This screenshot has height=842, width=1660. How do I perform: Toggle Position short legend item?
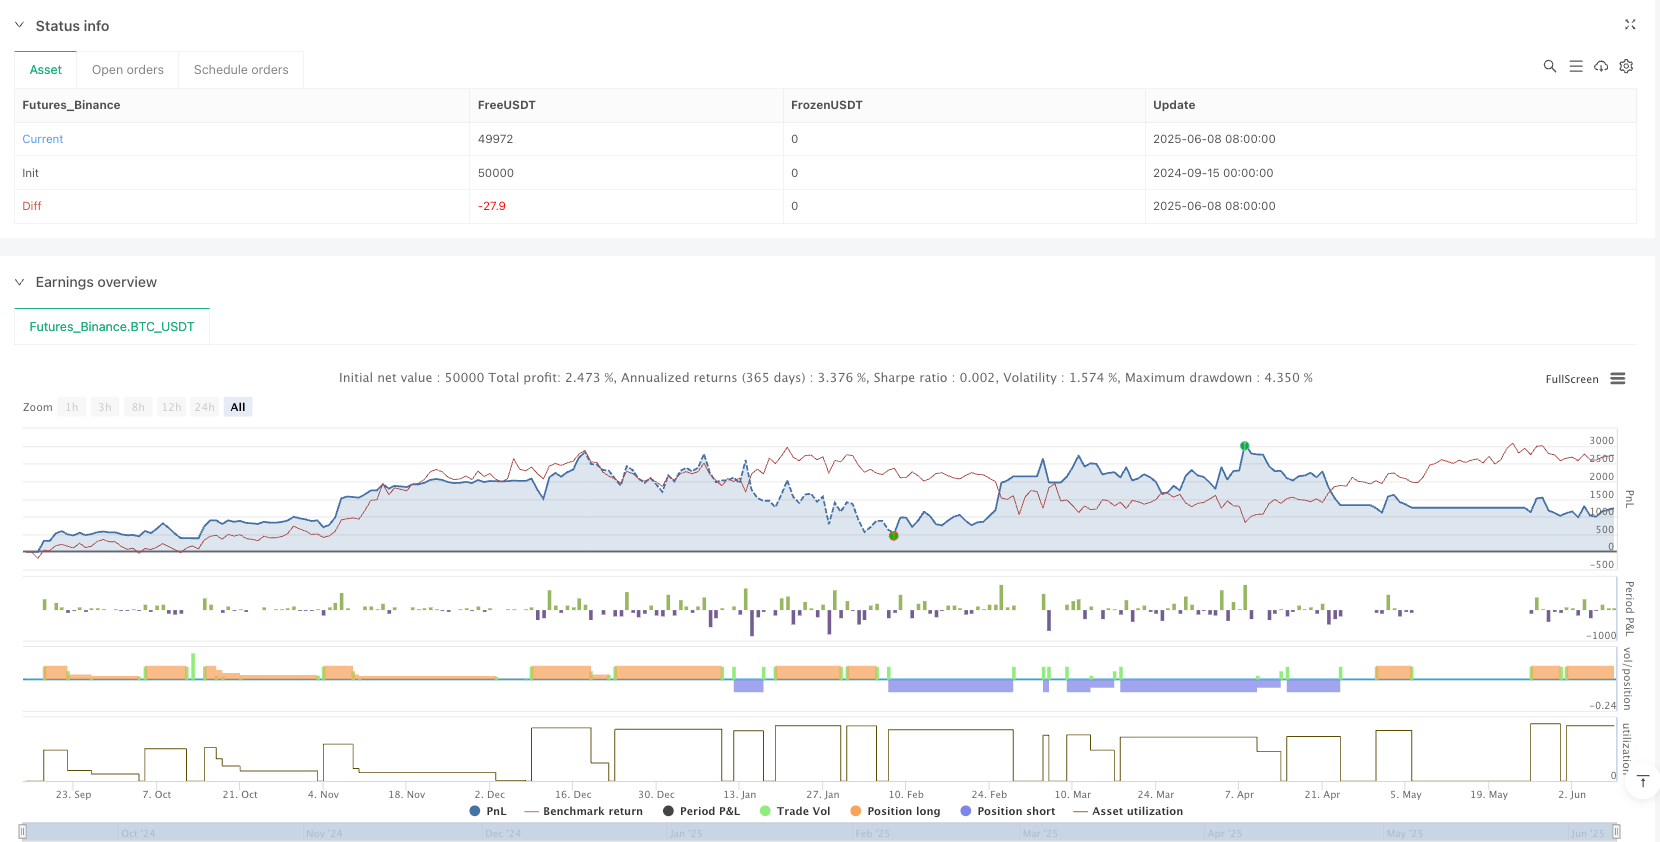click(1008, 811)
